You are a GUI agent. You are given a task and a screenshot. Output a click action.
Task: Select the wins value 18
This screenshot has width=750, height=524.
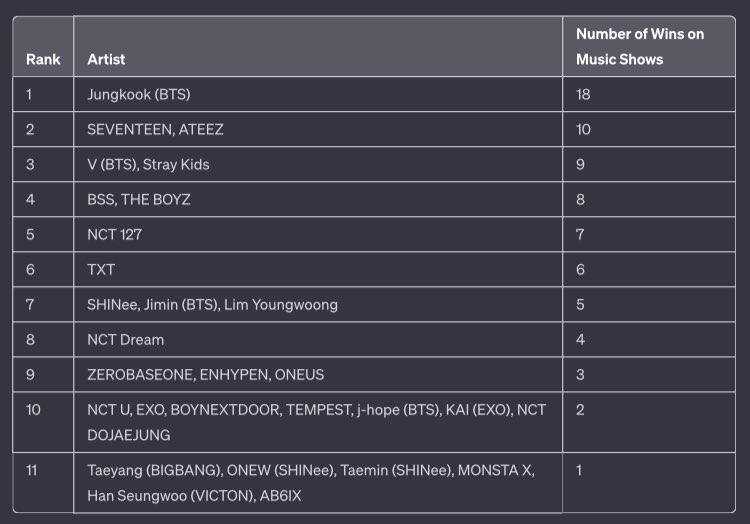pyautogui.click(x=585, y=94)
